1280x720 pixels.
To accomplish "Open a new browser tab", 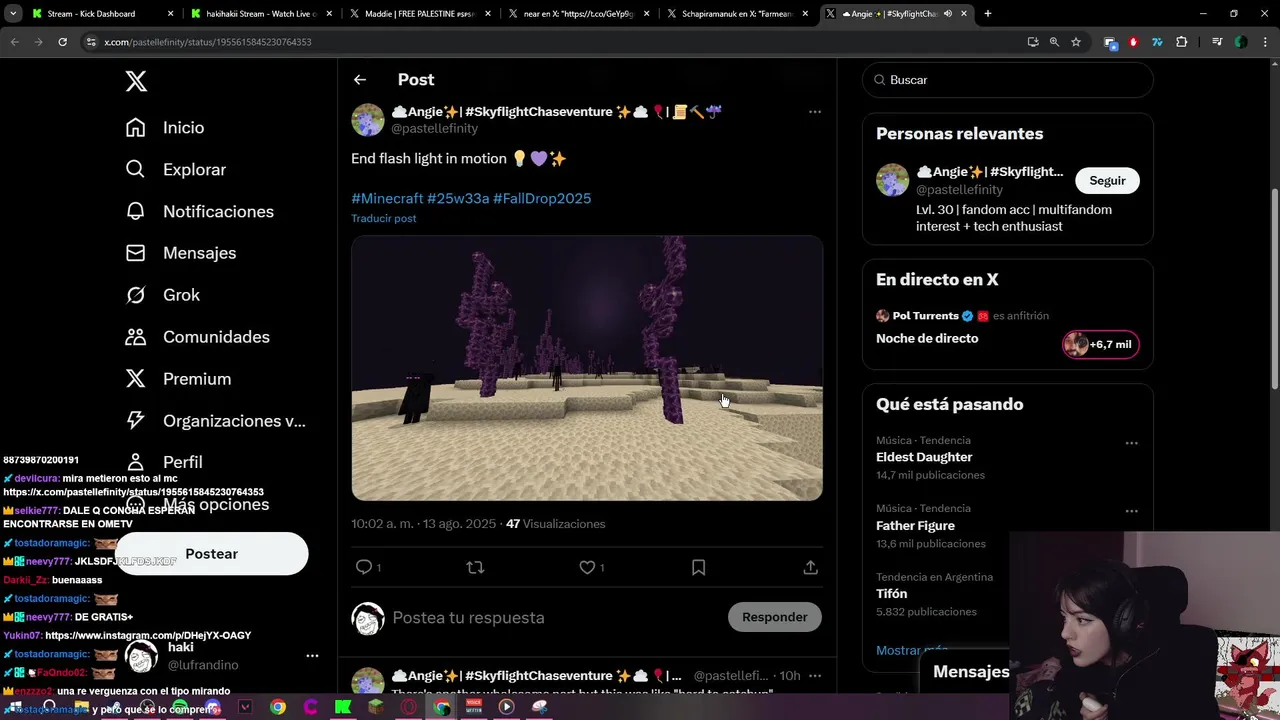I will point(988,14).
